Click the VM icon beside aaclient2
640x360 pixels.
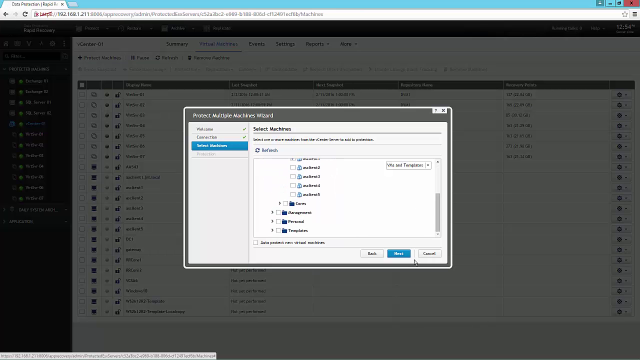(x=299, y=168)
